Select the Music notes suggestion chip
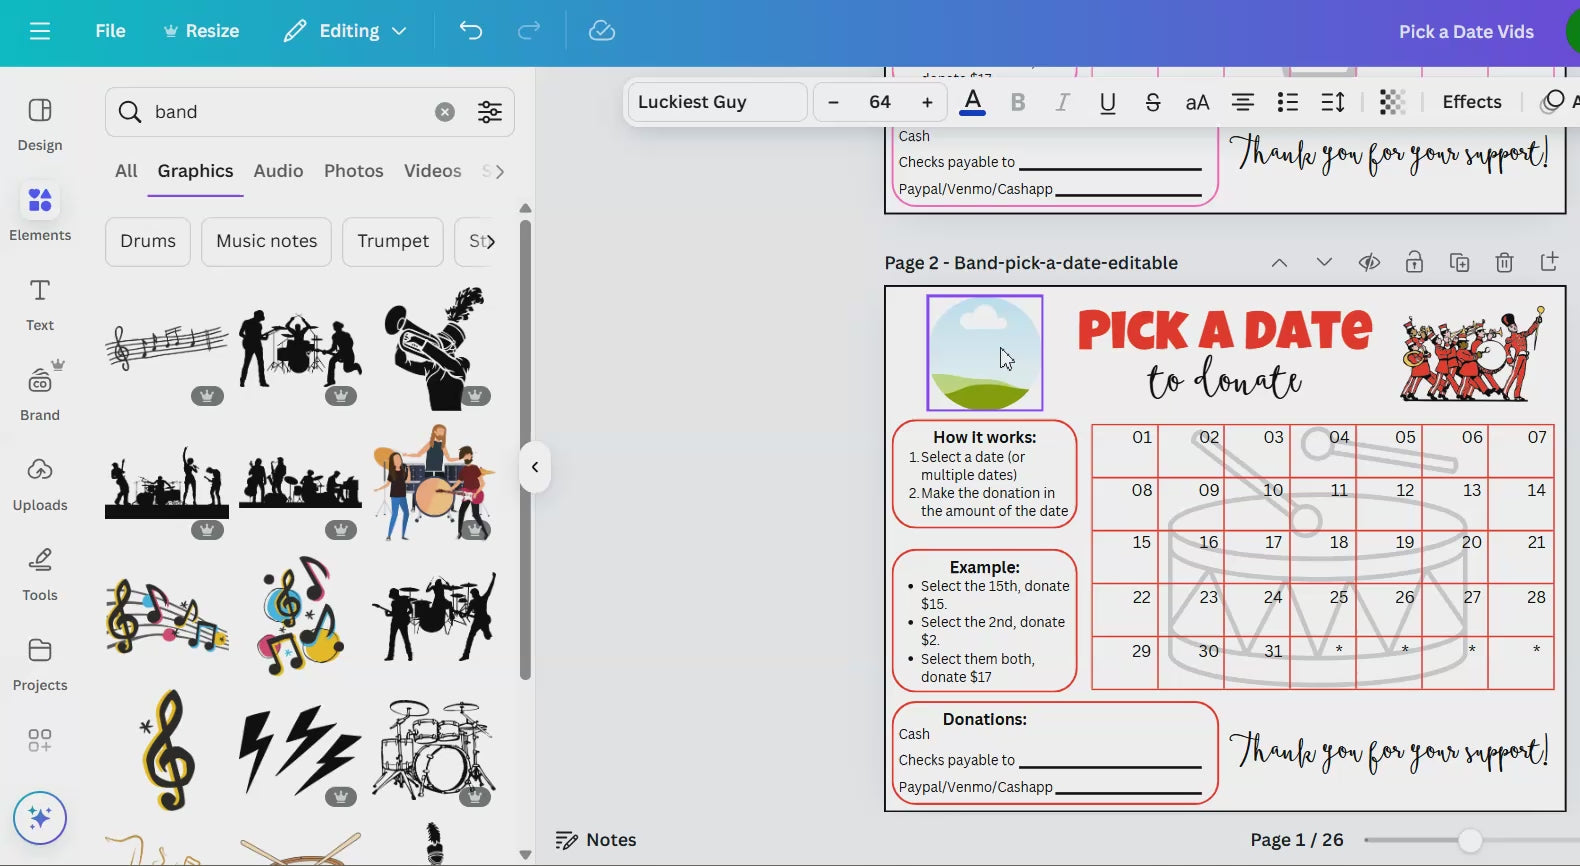This screenshot has height=866, width=1580. [266, 241]
